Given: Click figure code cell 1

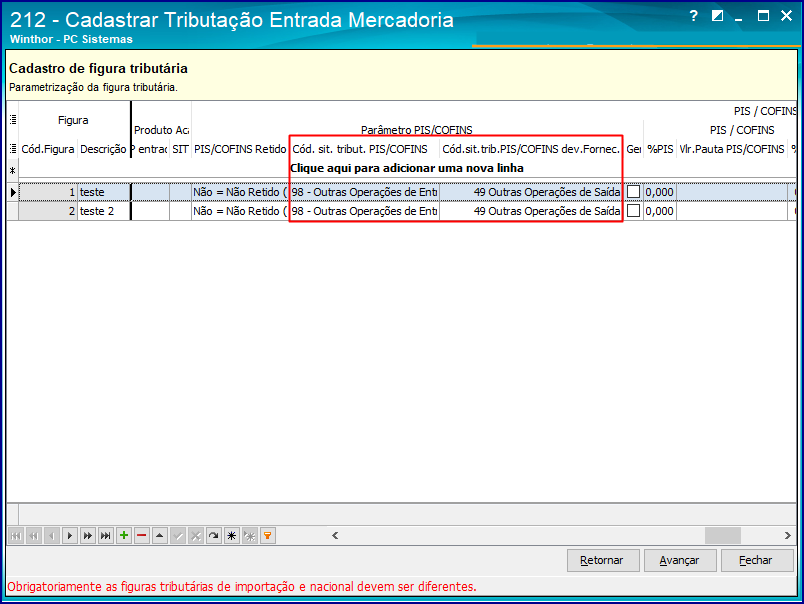Looking at the screenshot, I should pos(48,192).
